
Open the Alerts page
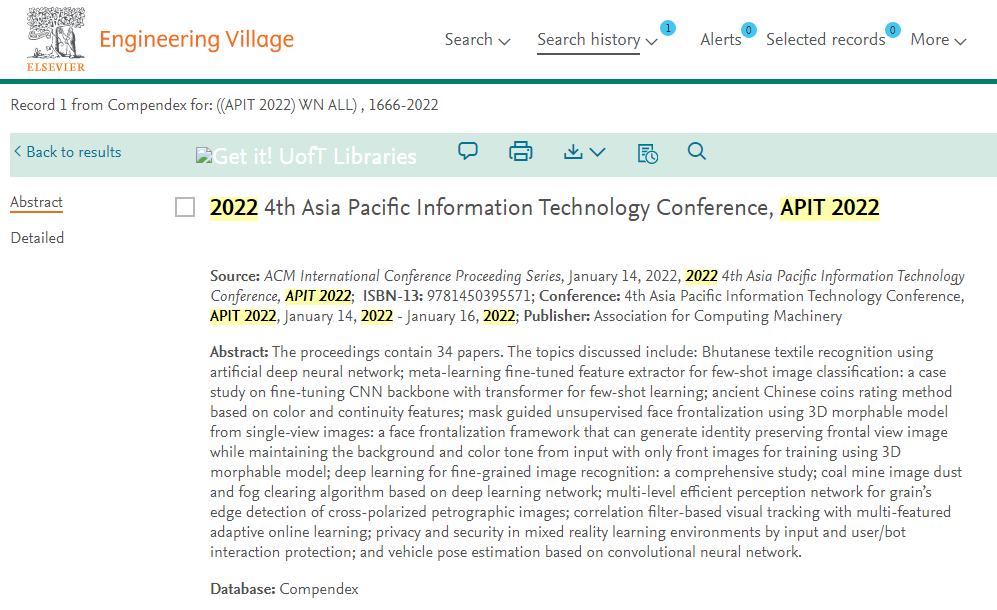(x=720, y=40)
